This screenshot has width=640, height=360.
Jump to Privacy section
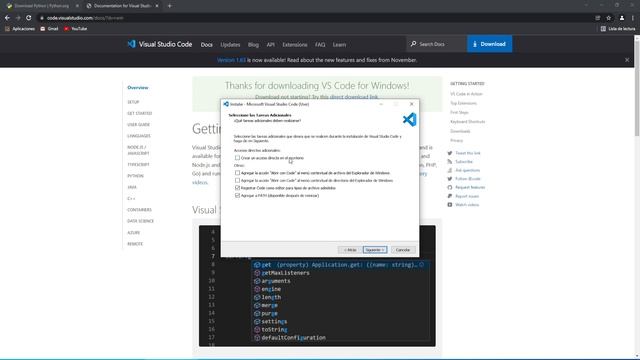point(456,140)
